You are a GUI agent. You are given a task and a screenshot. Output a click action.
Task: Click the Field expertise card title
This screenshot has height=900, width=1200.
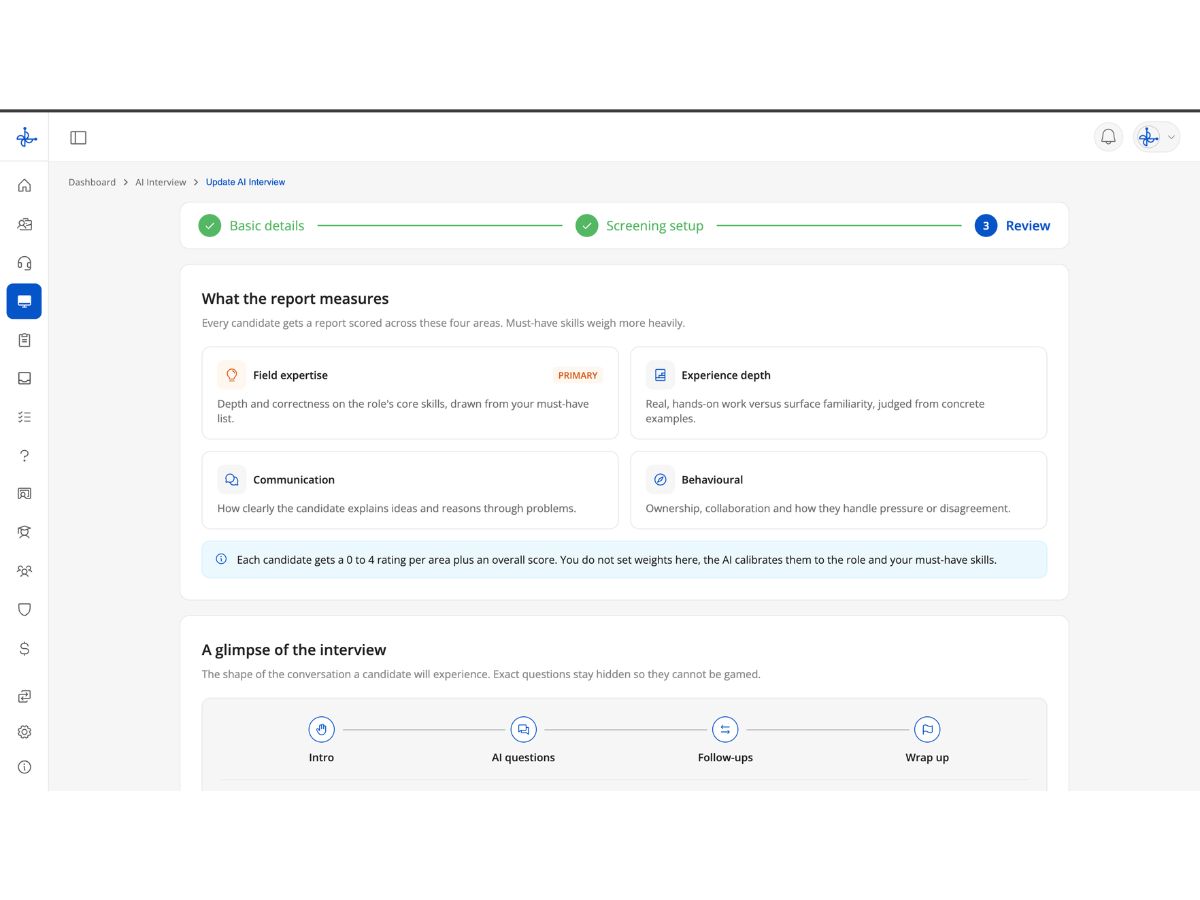pos(290,375)
